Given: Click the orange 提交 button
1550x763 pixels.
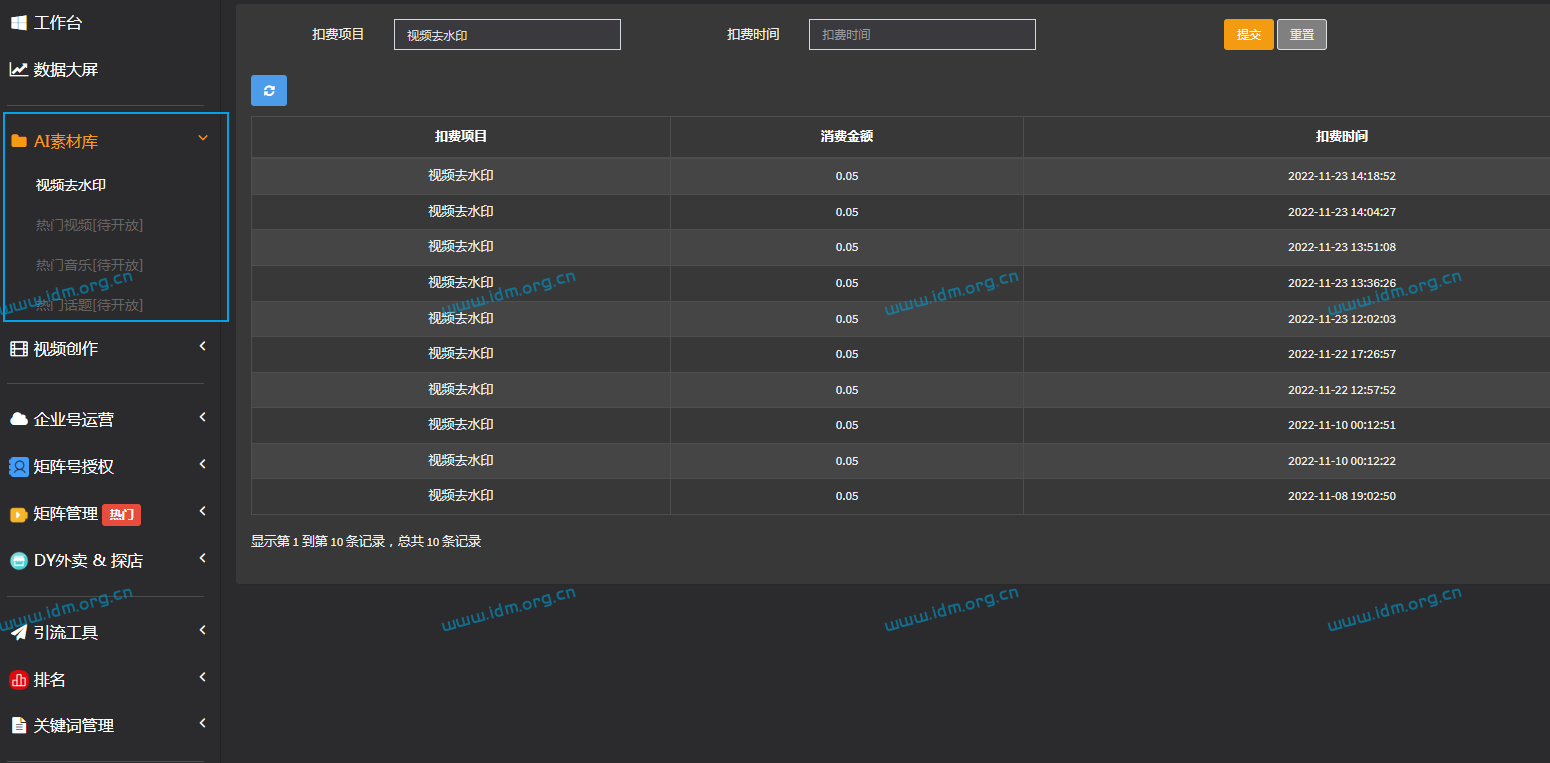Looking at the screenshot, I should [x=1249, y=34].
